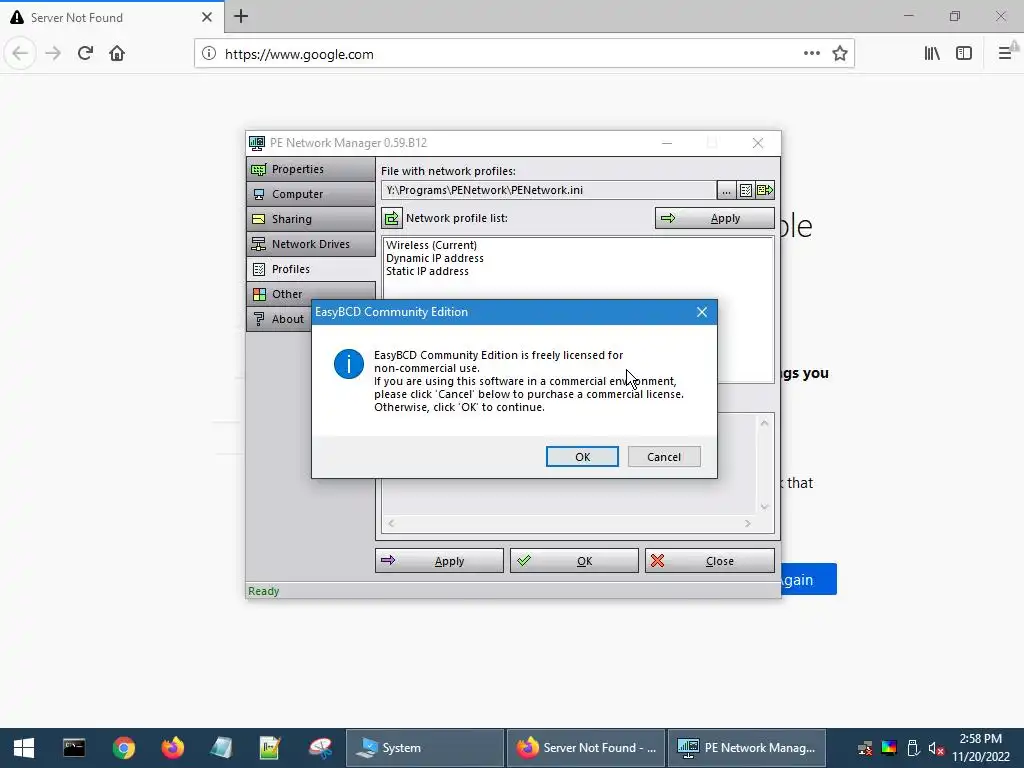This screenshot has width=1024, height=768.
Task: Open the Other tab in PE Network Manager
Action: [x=311, y=294]
